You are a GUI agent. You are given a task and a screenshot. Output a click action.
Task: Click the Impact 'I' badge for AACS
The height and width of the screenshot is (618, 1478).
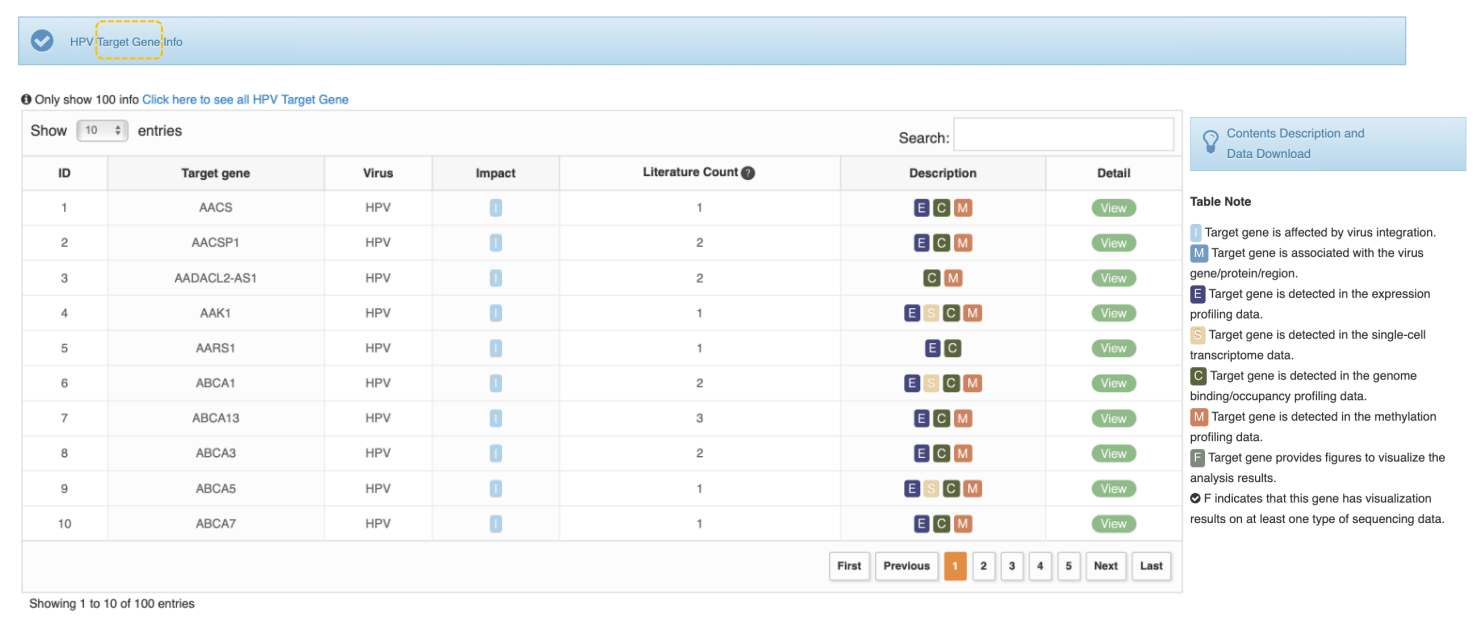[x=496, y=208]
